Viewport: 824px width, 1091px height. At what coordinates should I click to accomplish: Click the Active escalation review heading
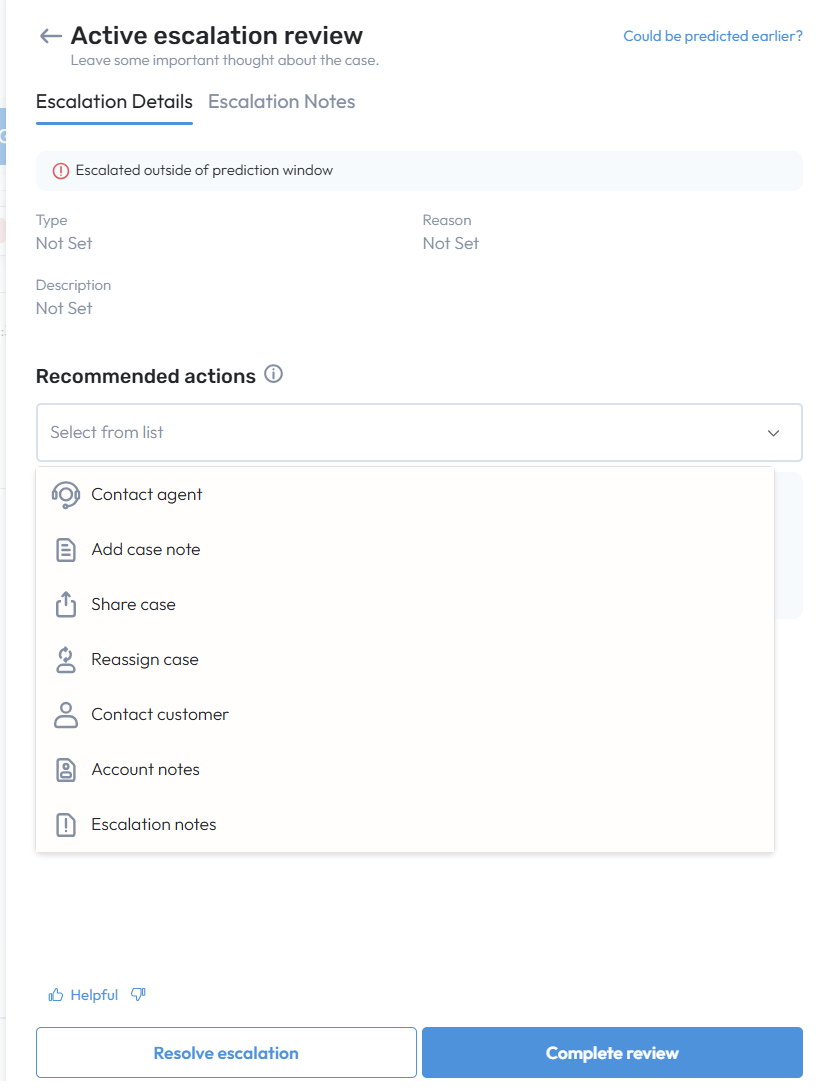pos(216,35)
